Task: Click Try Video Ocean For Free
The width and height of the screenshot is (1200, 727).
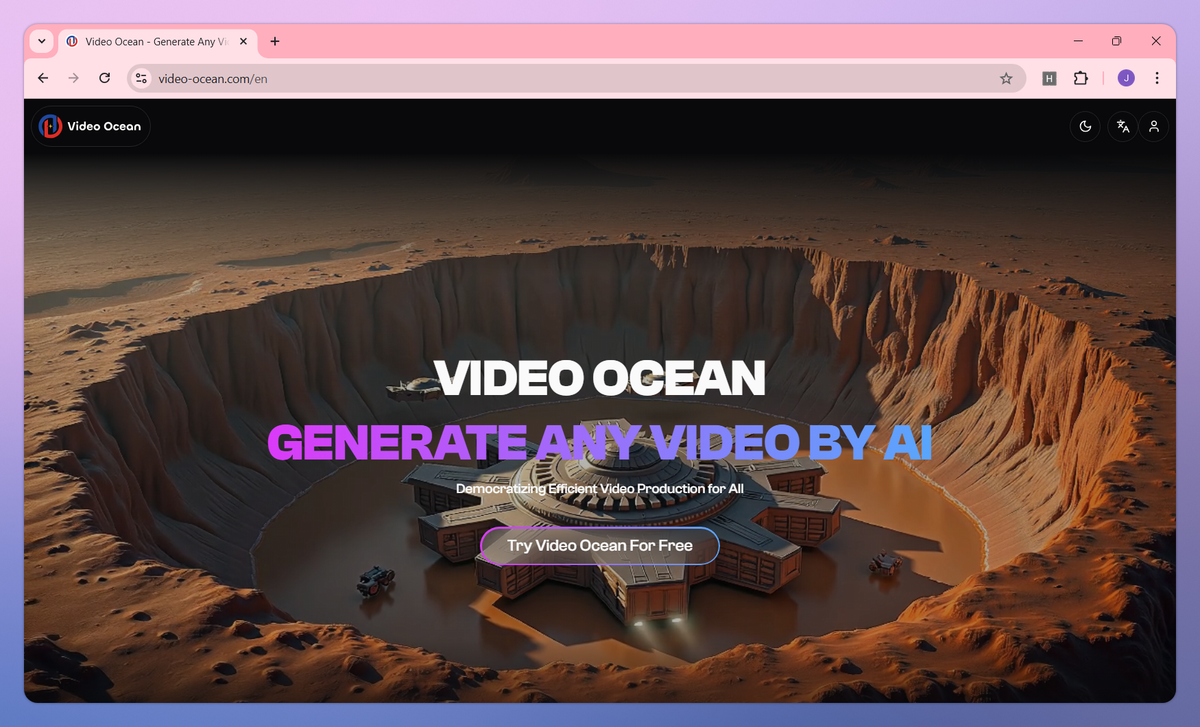Action: click(x=600, y=546)
